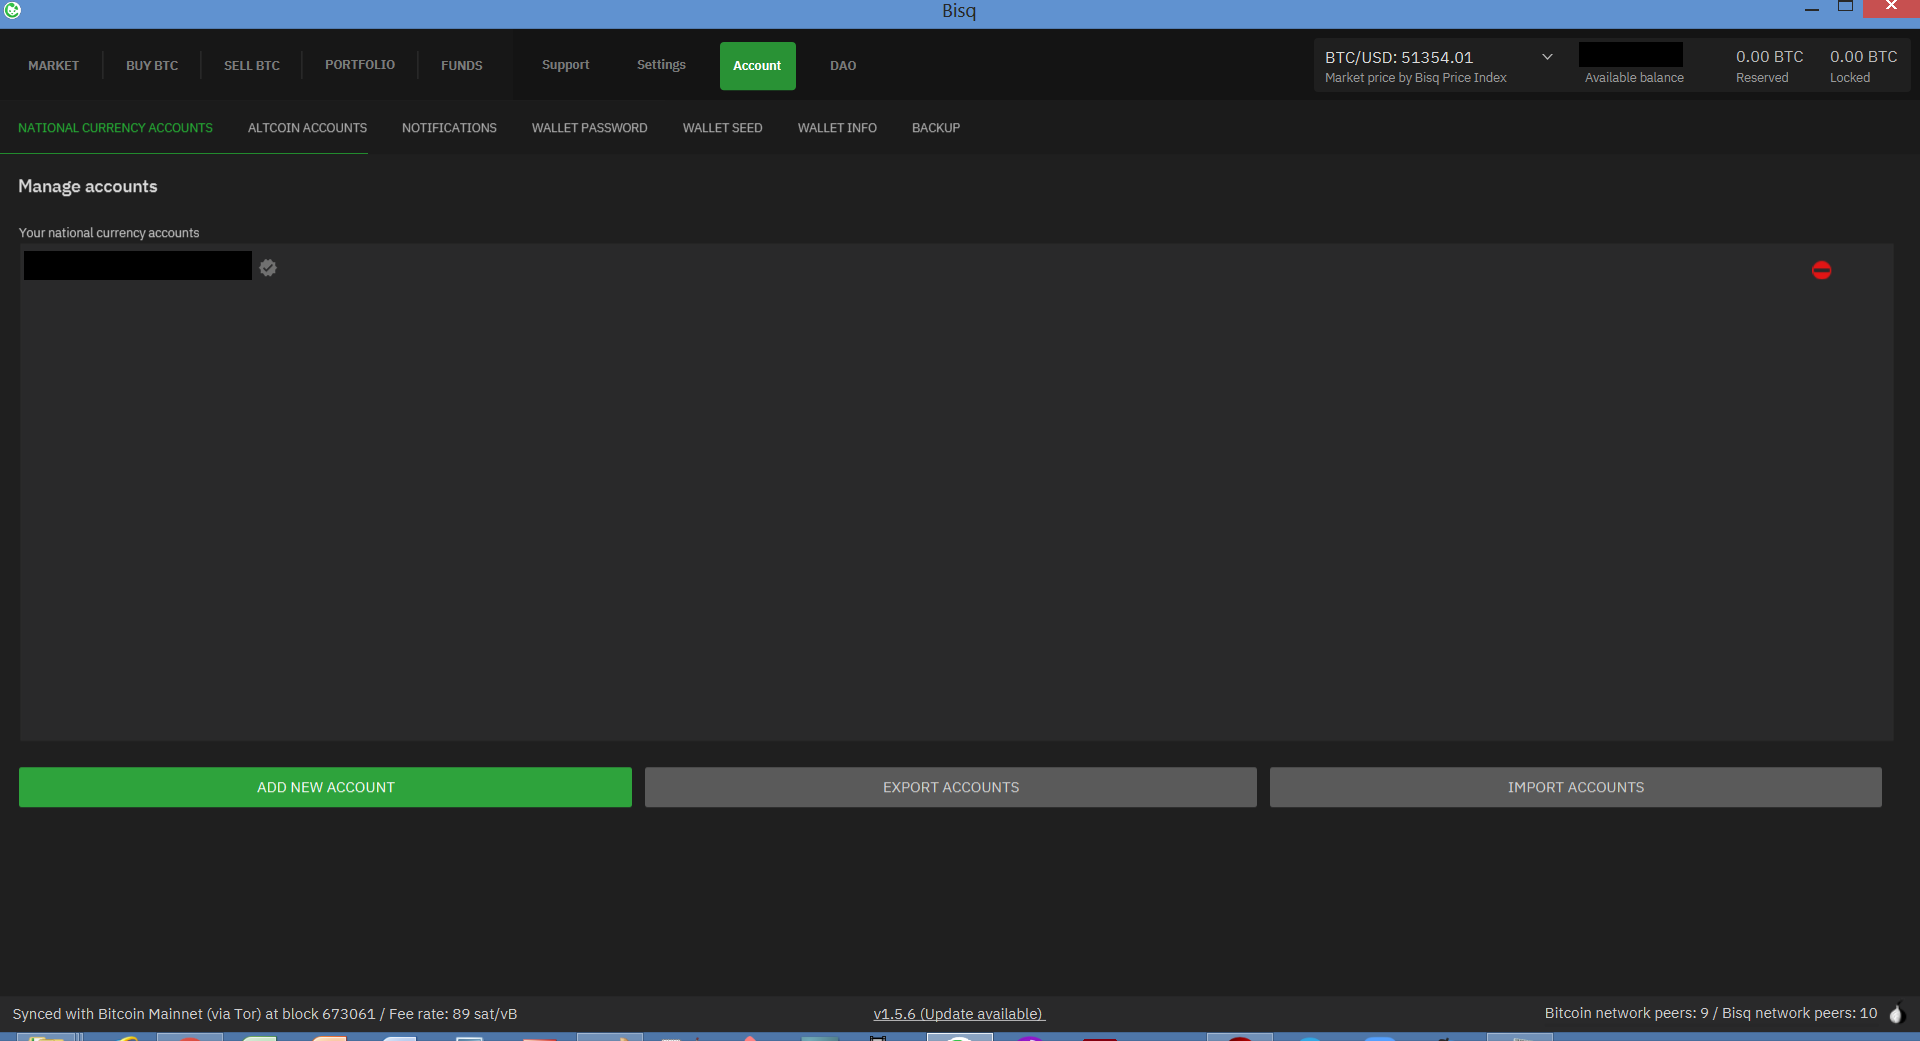Image resolution: width=1920 pixels, height=1041 pixels.
Task: Click the red delete account icon
Action: click(1821, 270)
